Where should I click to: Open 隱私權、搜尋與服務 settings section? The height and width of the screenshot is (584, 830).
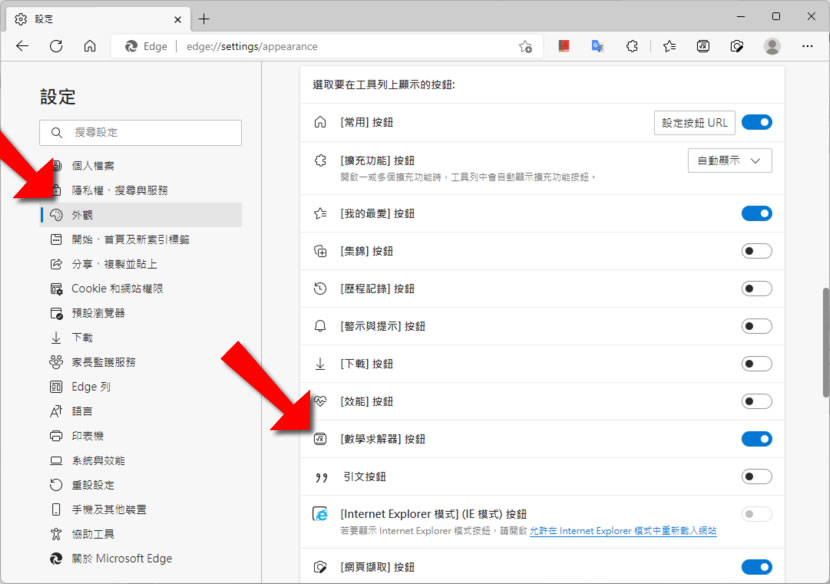click(141, 190)
